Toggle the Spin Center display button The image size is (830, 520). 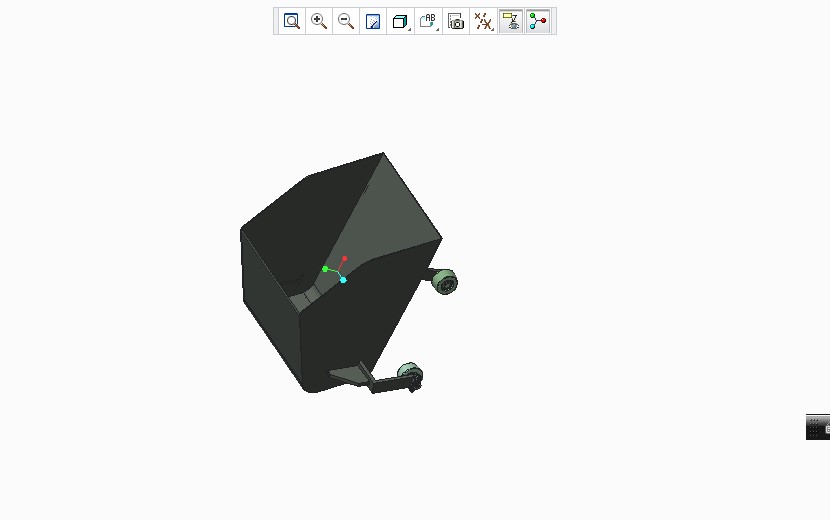(538, 21)
